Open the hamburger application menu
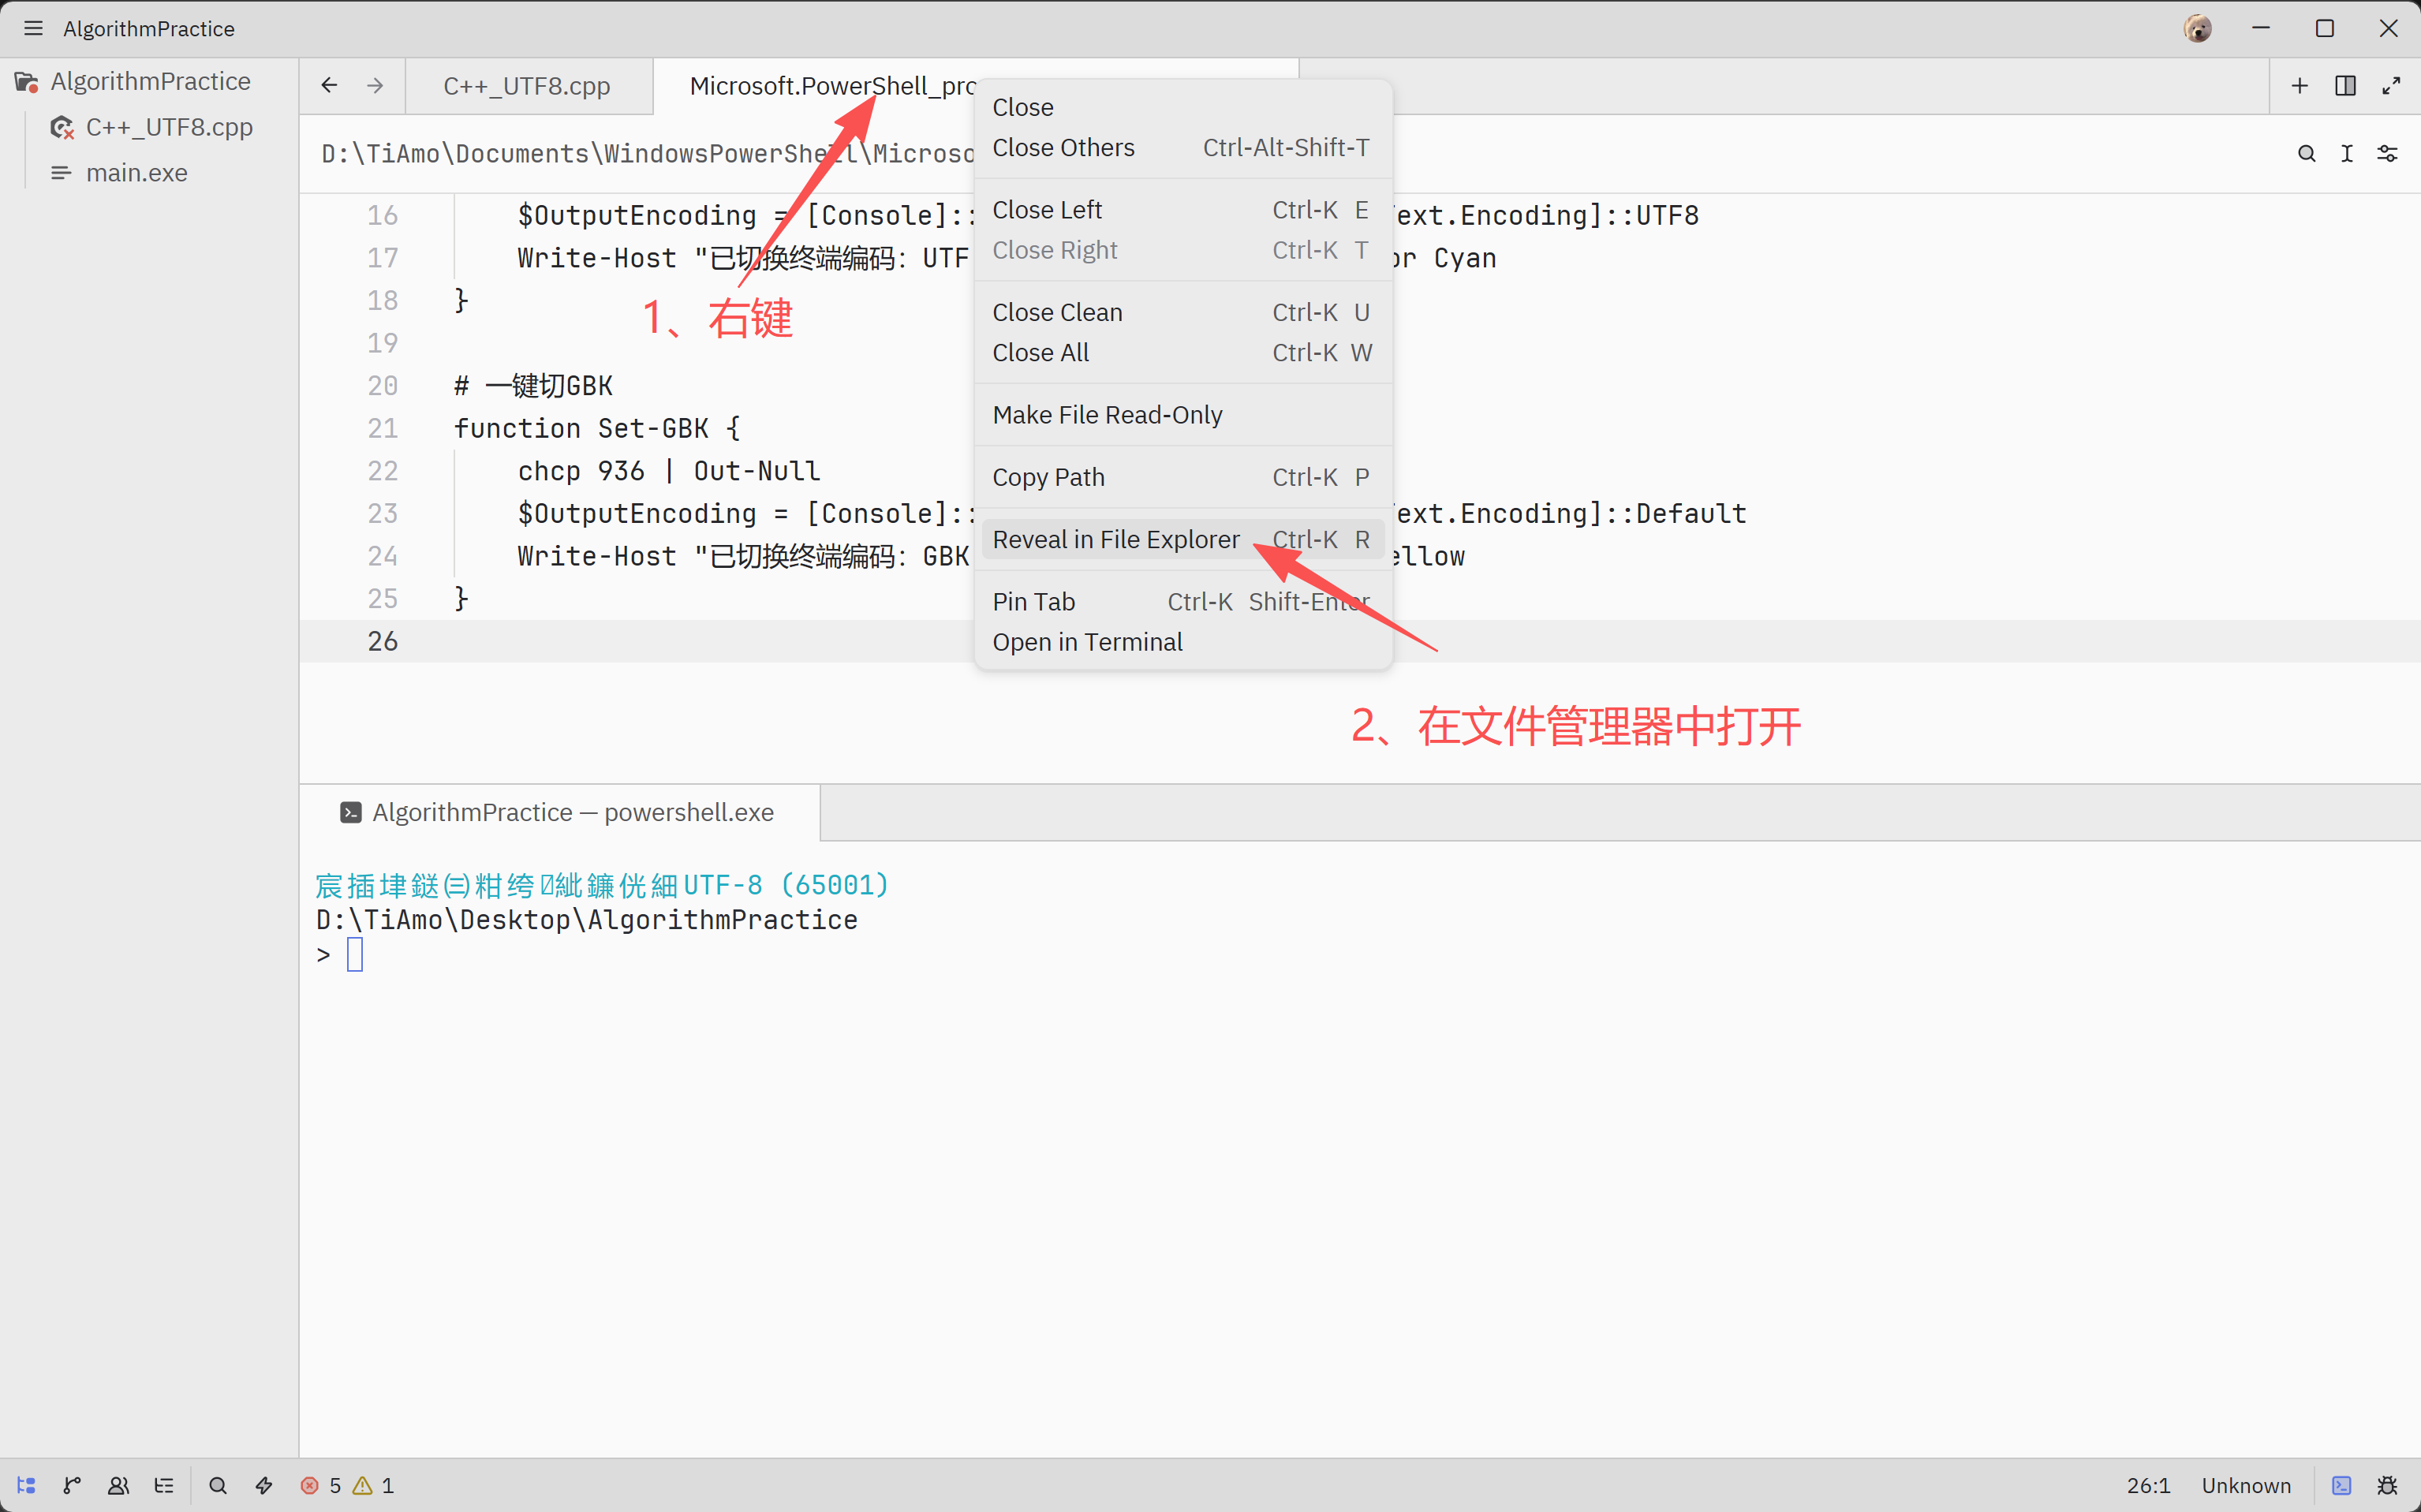Viewport: 2421px width, 1512px height. [x=33, y=28]
